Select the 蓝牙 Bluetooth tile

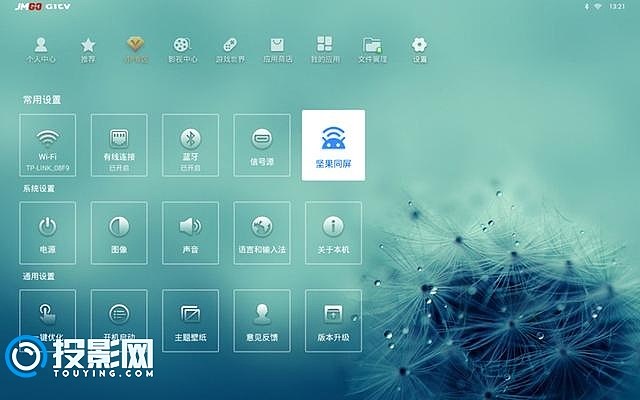click(x=190, y=145)
